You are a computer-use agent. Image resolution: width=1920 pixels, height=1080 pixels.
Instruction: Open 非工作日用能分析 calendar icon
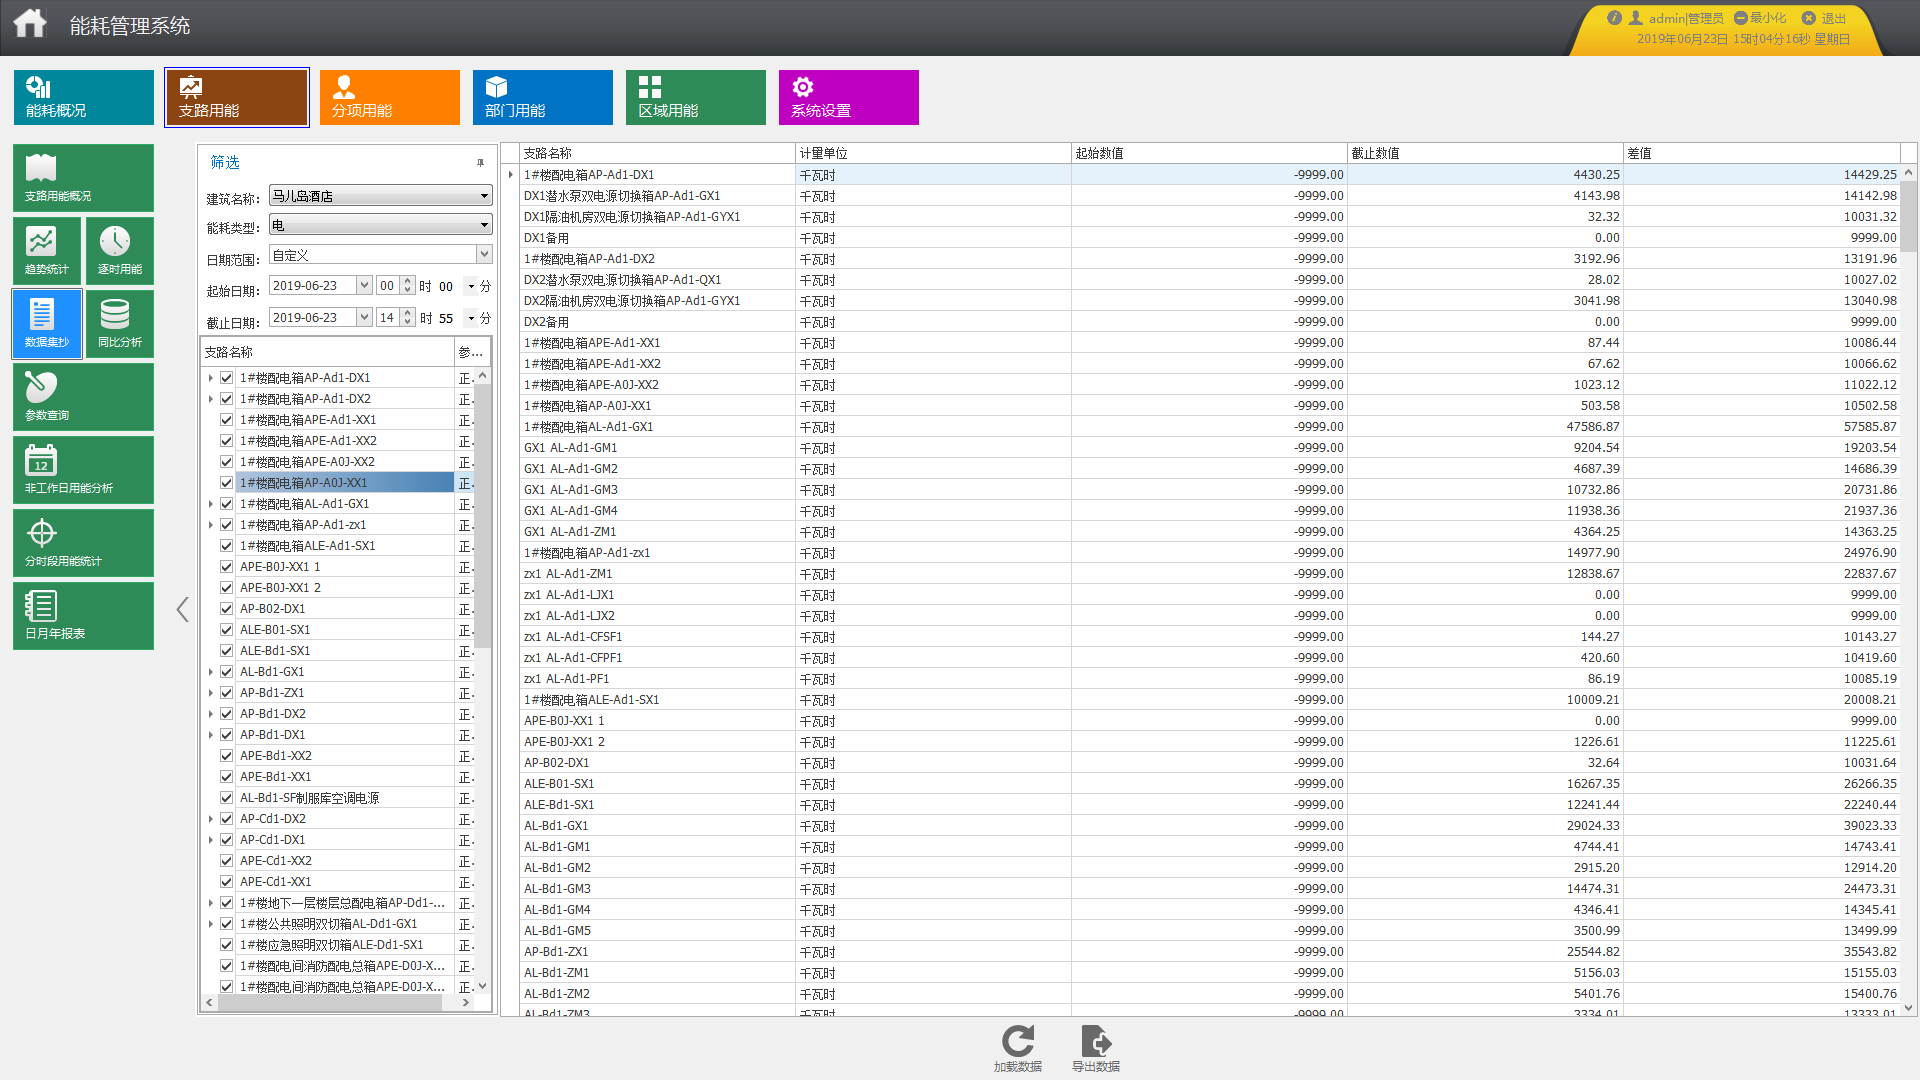point(83,469)
